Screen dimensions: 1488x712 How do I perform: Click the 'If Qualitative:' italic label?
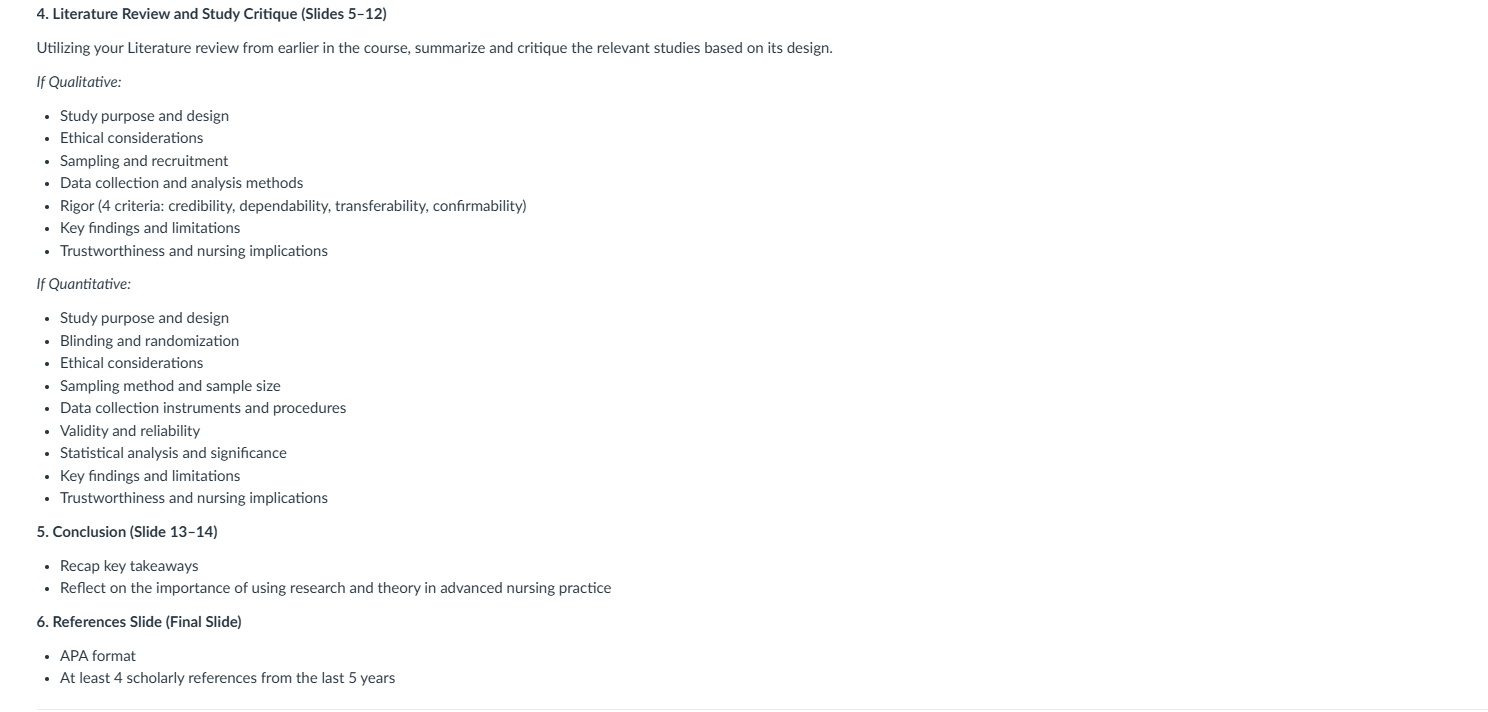(x=79, y=82)
